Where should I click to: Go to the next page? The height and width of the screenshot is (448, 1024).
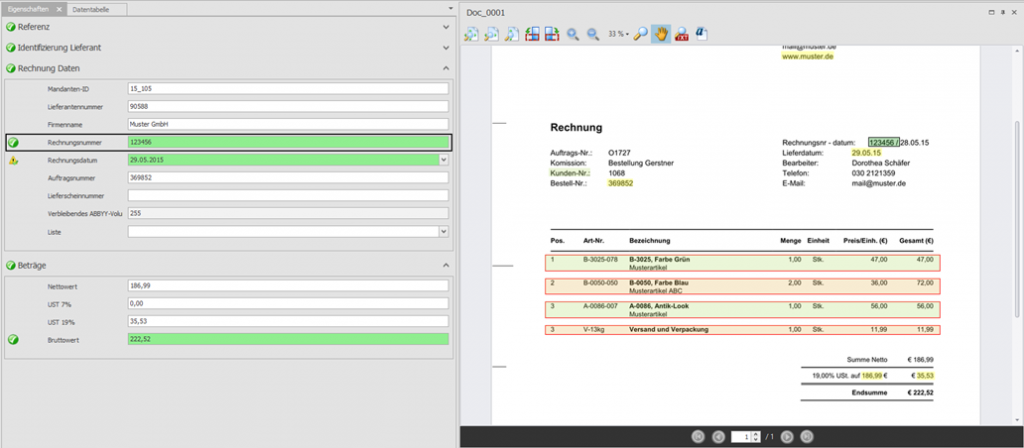click(x=787, y=437)
